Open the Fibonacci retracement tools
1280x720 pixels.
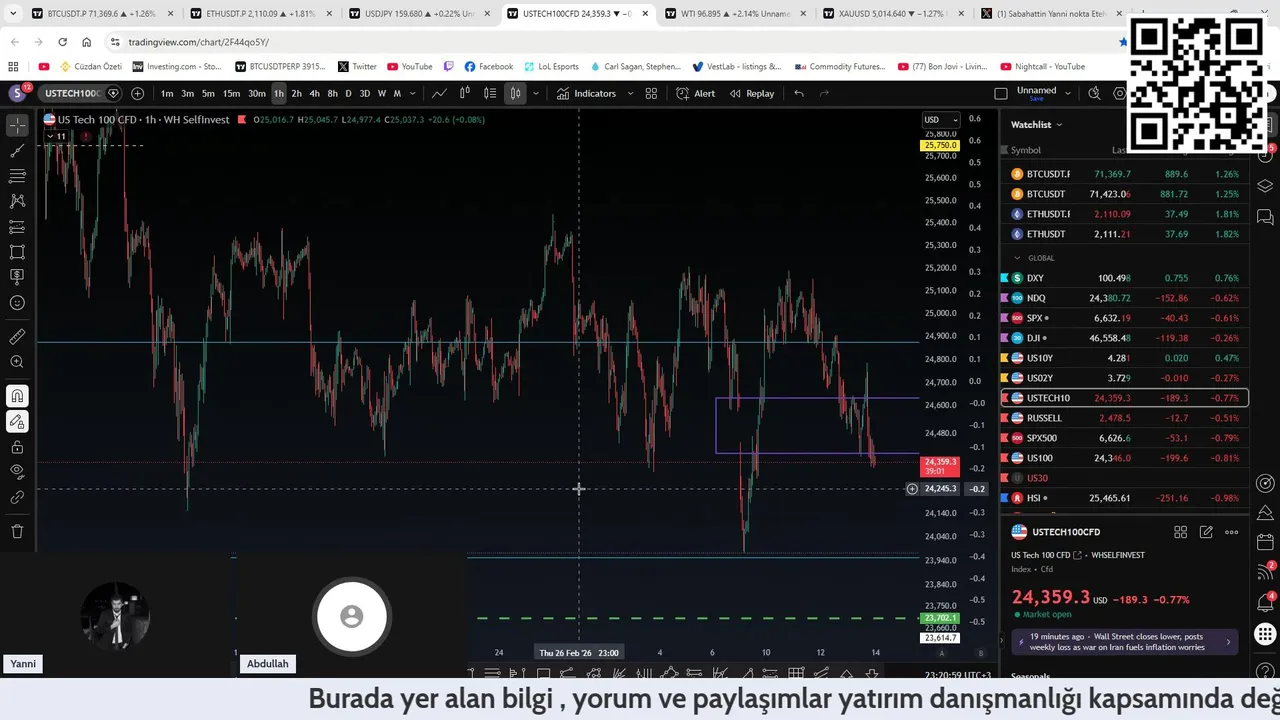pos(17,176)
